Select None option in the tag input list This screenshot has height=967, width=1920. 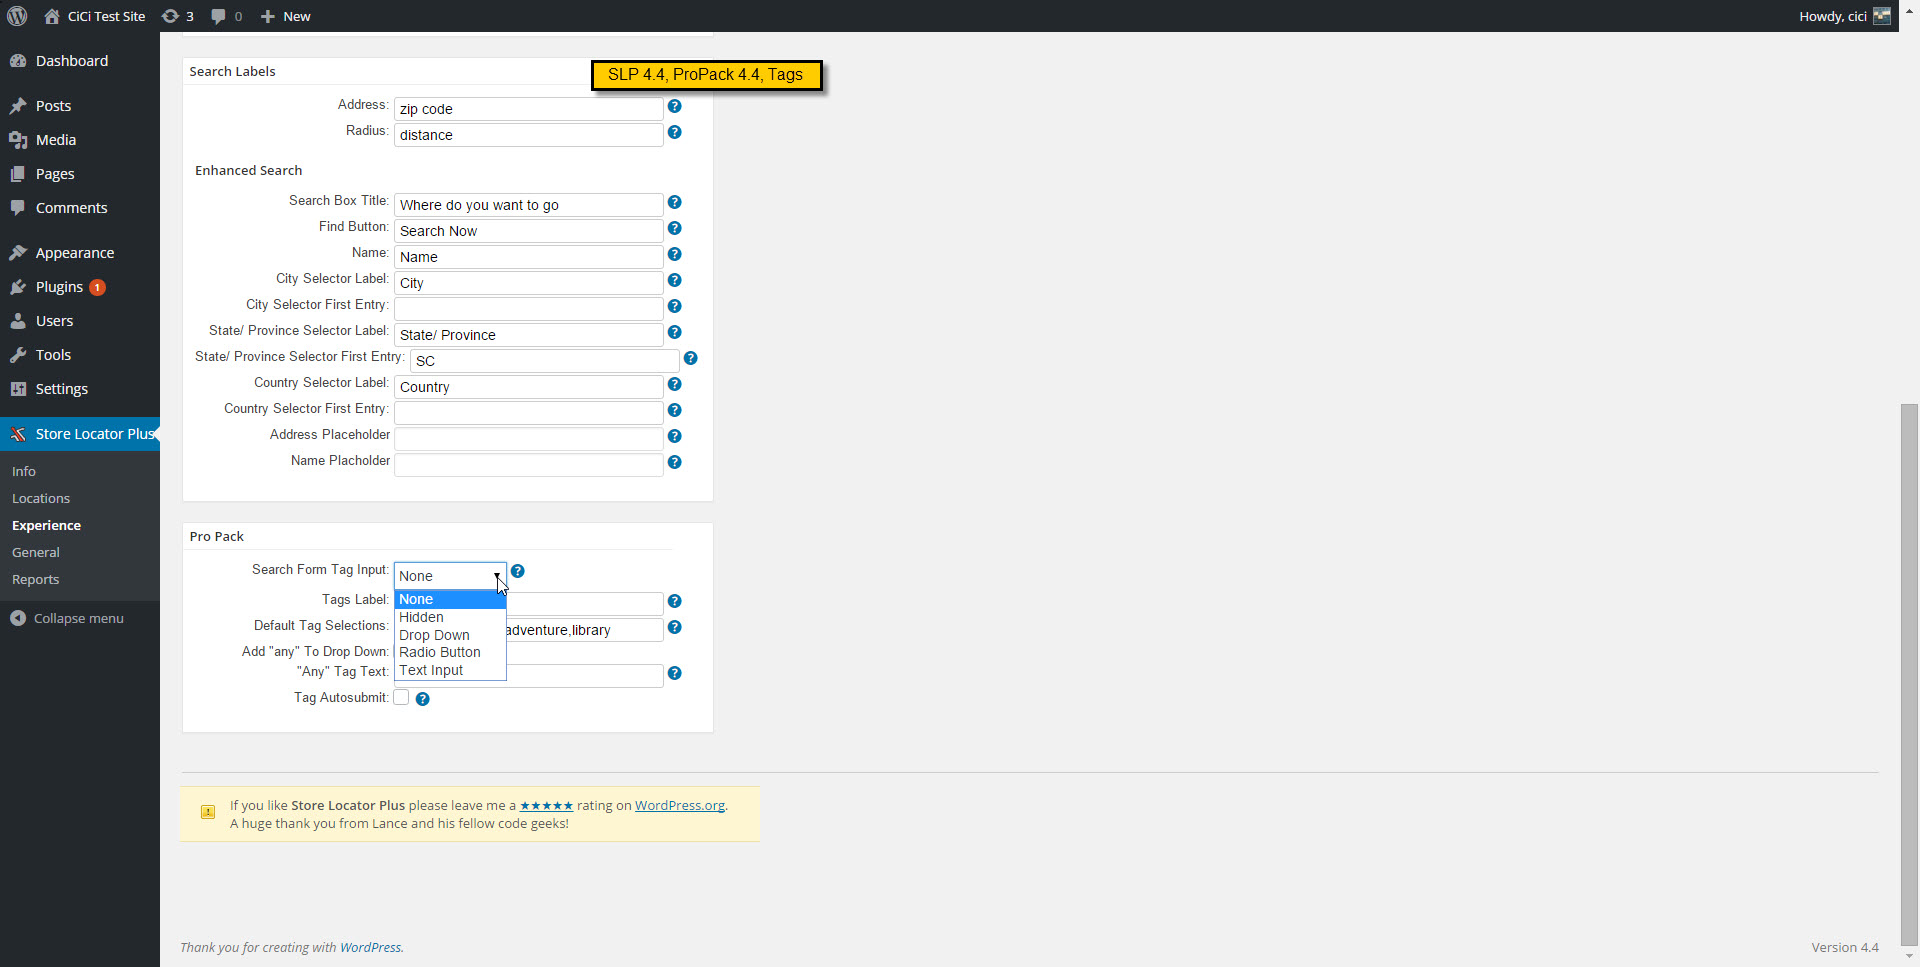point(450,599)
